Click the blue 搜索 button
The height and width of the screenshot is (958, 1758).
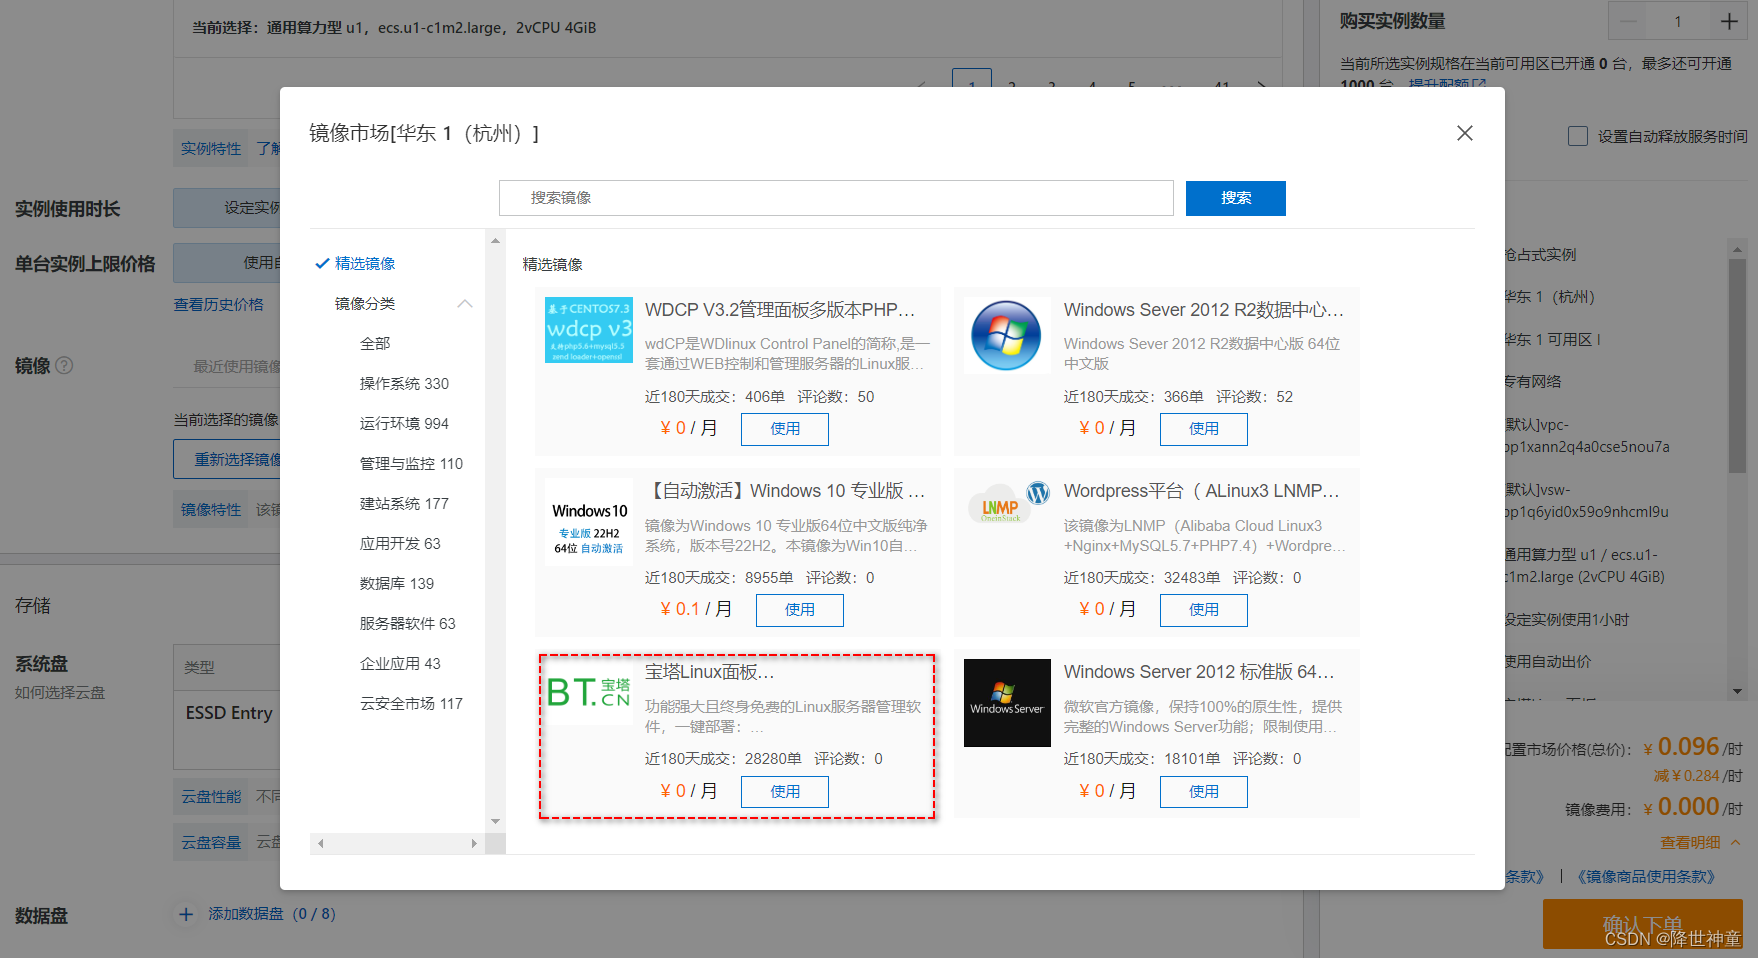tap(1235, 198)
